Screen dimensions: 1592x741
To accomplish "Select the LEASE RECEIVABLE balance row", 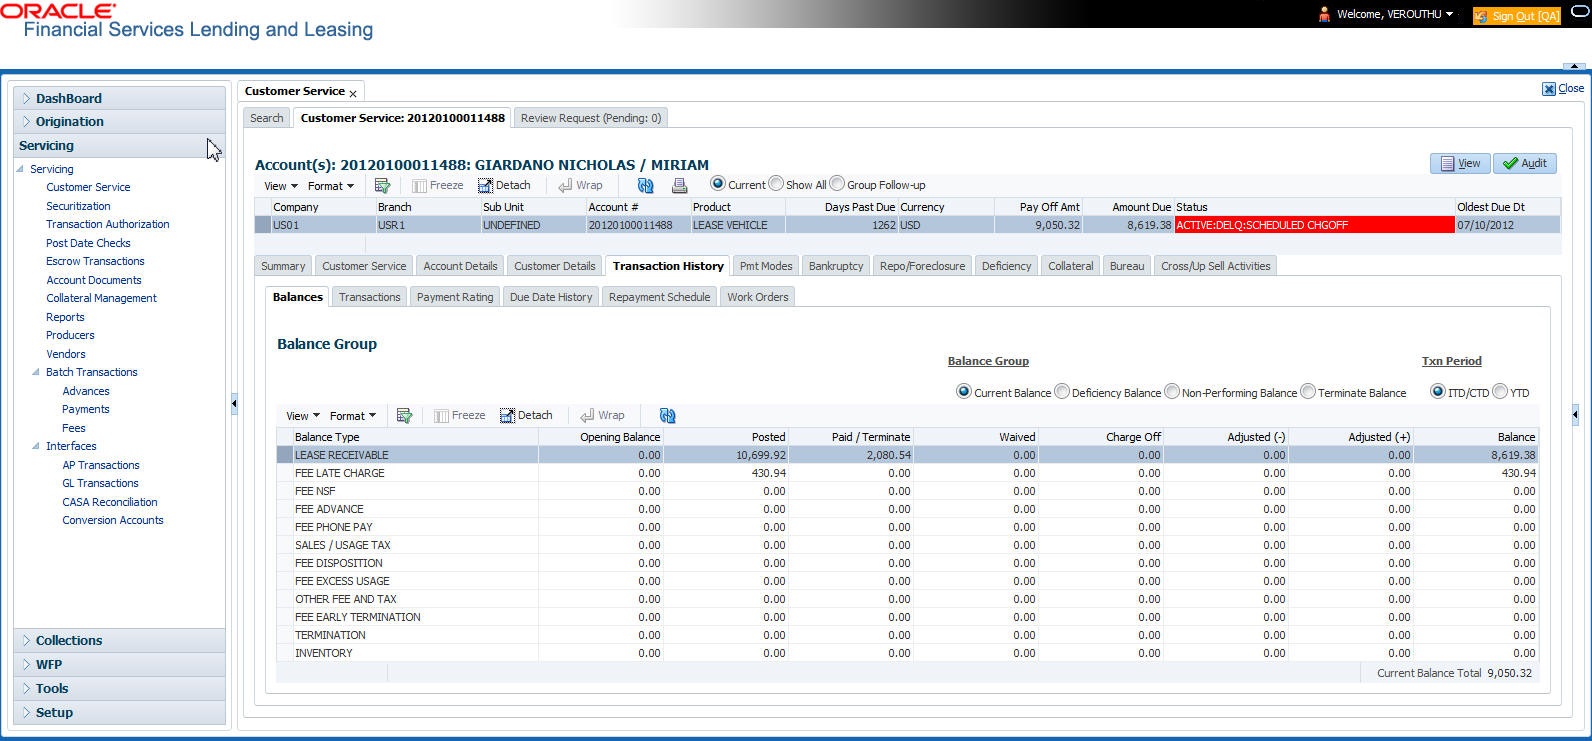I will click(907, 455).
